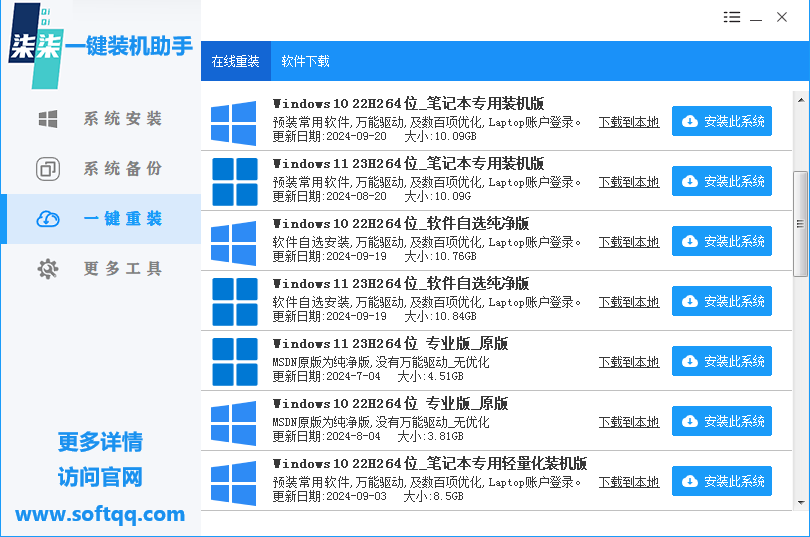This screenshot has height=537, width=810.
Task: Open the www.softqq.com website link
Action: pyautogui.click(x=100, y=514)
